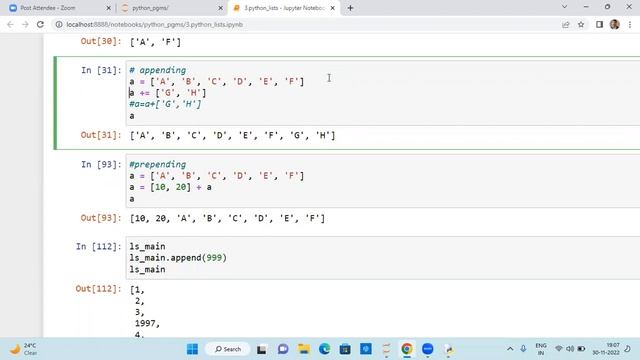Open the Chrome side panel
Viewport: 640px width, 360px height.
[599, 24]
